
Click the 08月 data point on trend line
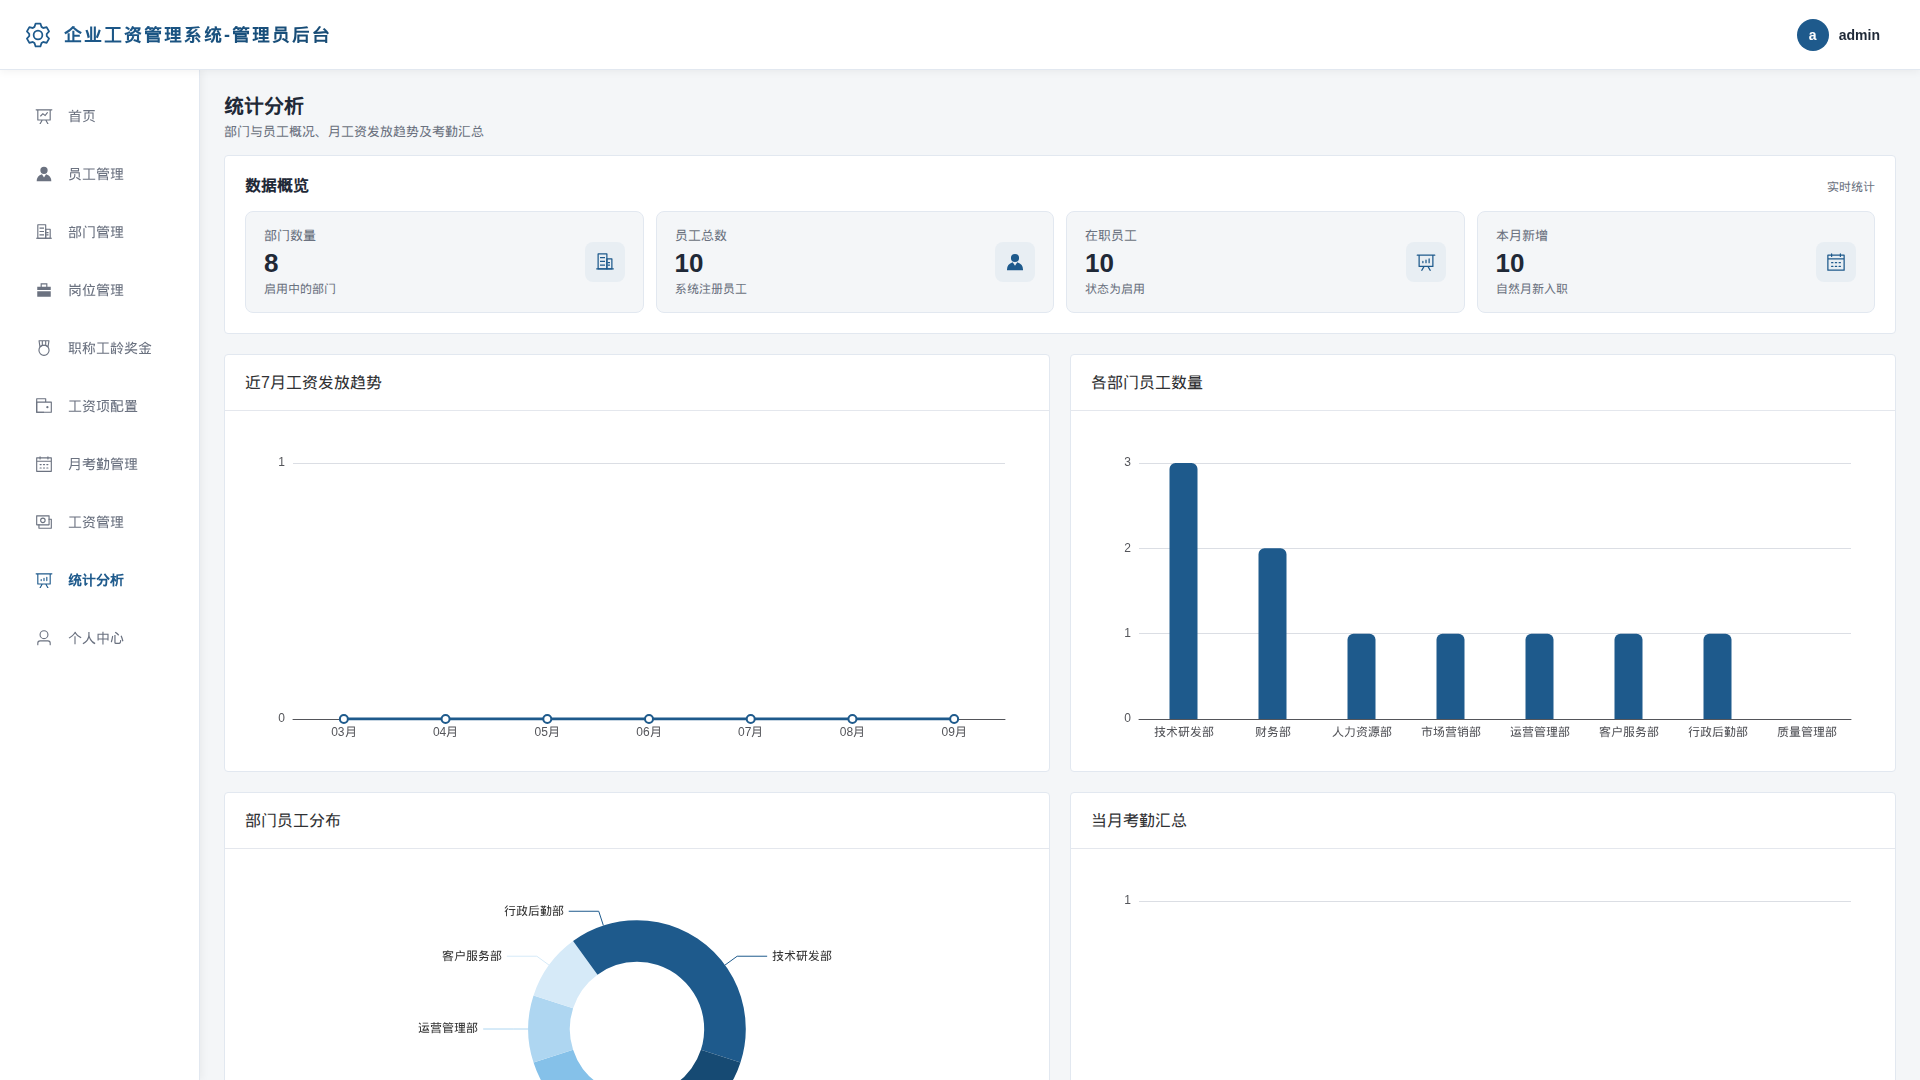pyautogui.click(x=852, y=719)
